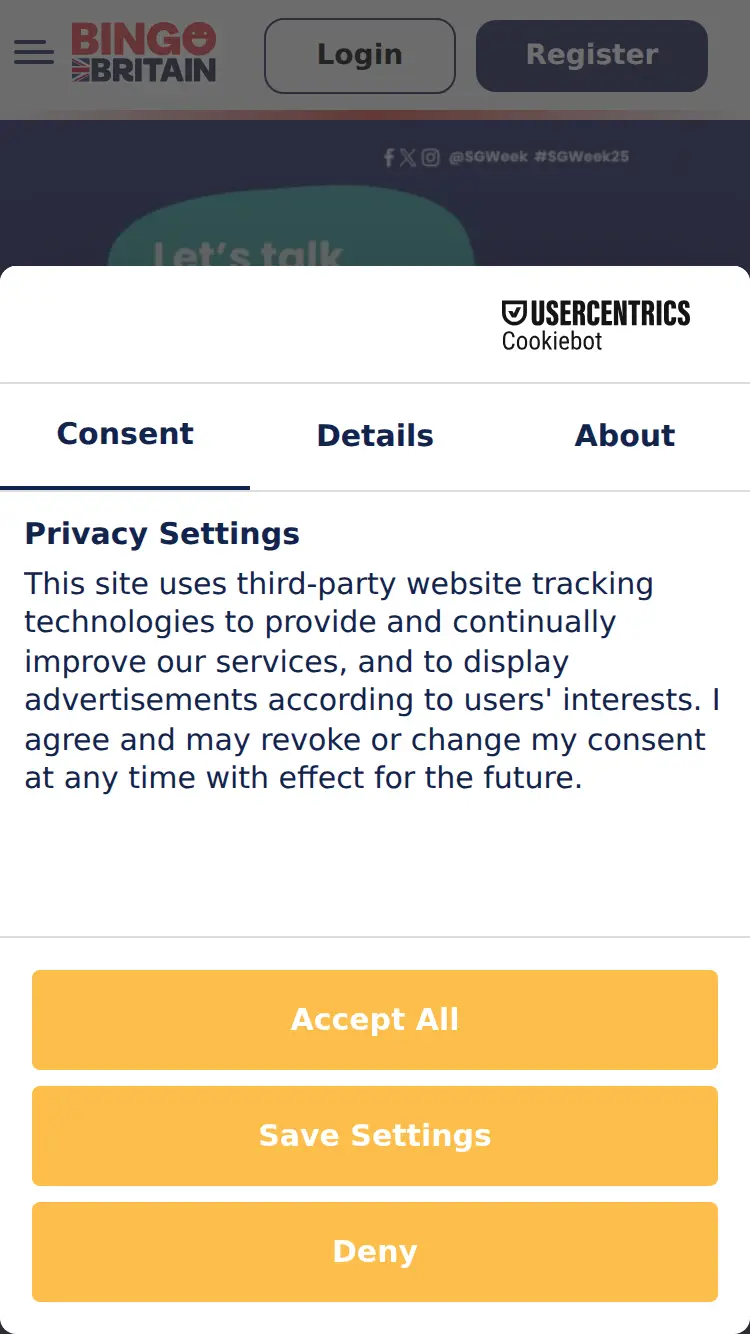Deny cookie consent

pyautogui.click(x=375, y=1252)
